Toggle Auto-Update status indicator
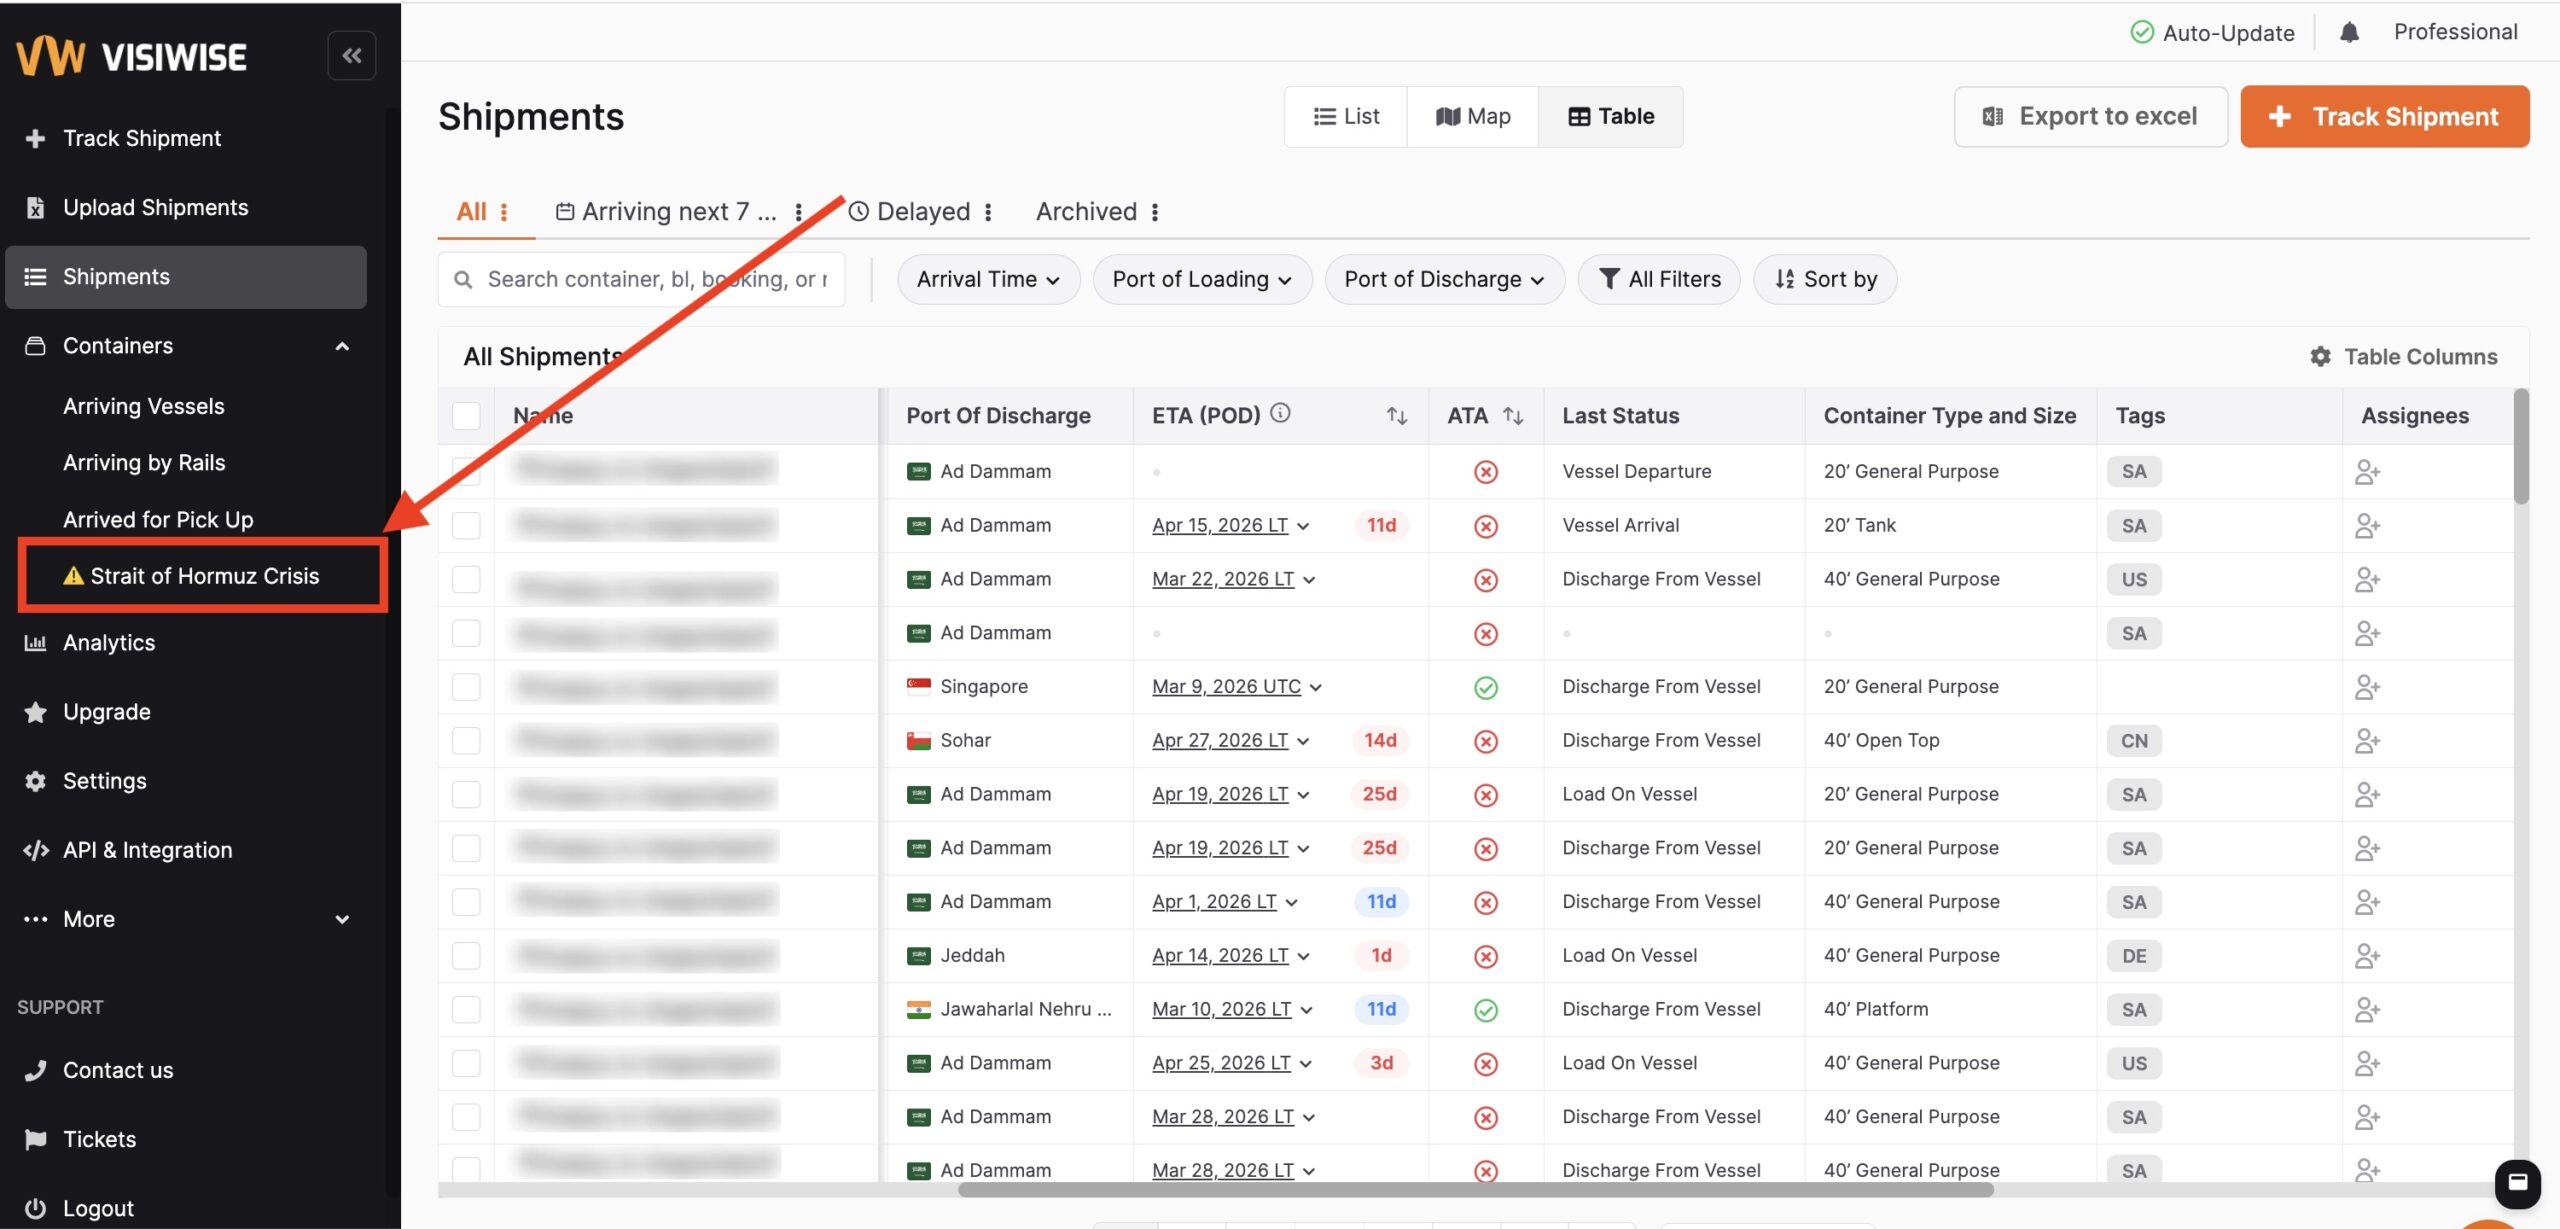 2212,33
